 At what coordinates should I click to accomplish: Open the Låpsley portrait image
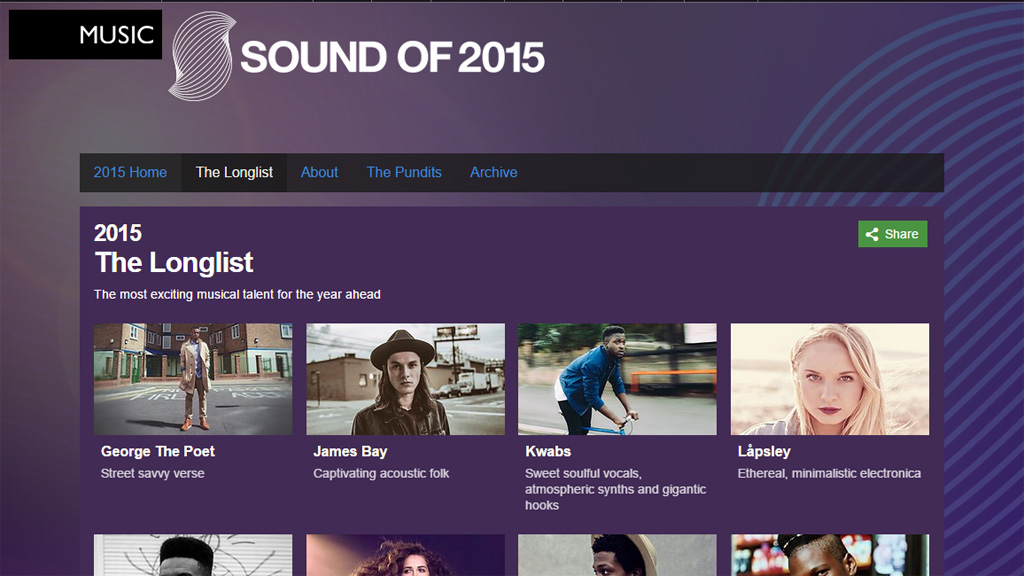tap(830, 379)
